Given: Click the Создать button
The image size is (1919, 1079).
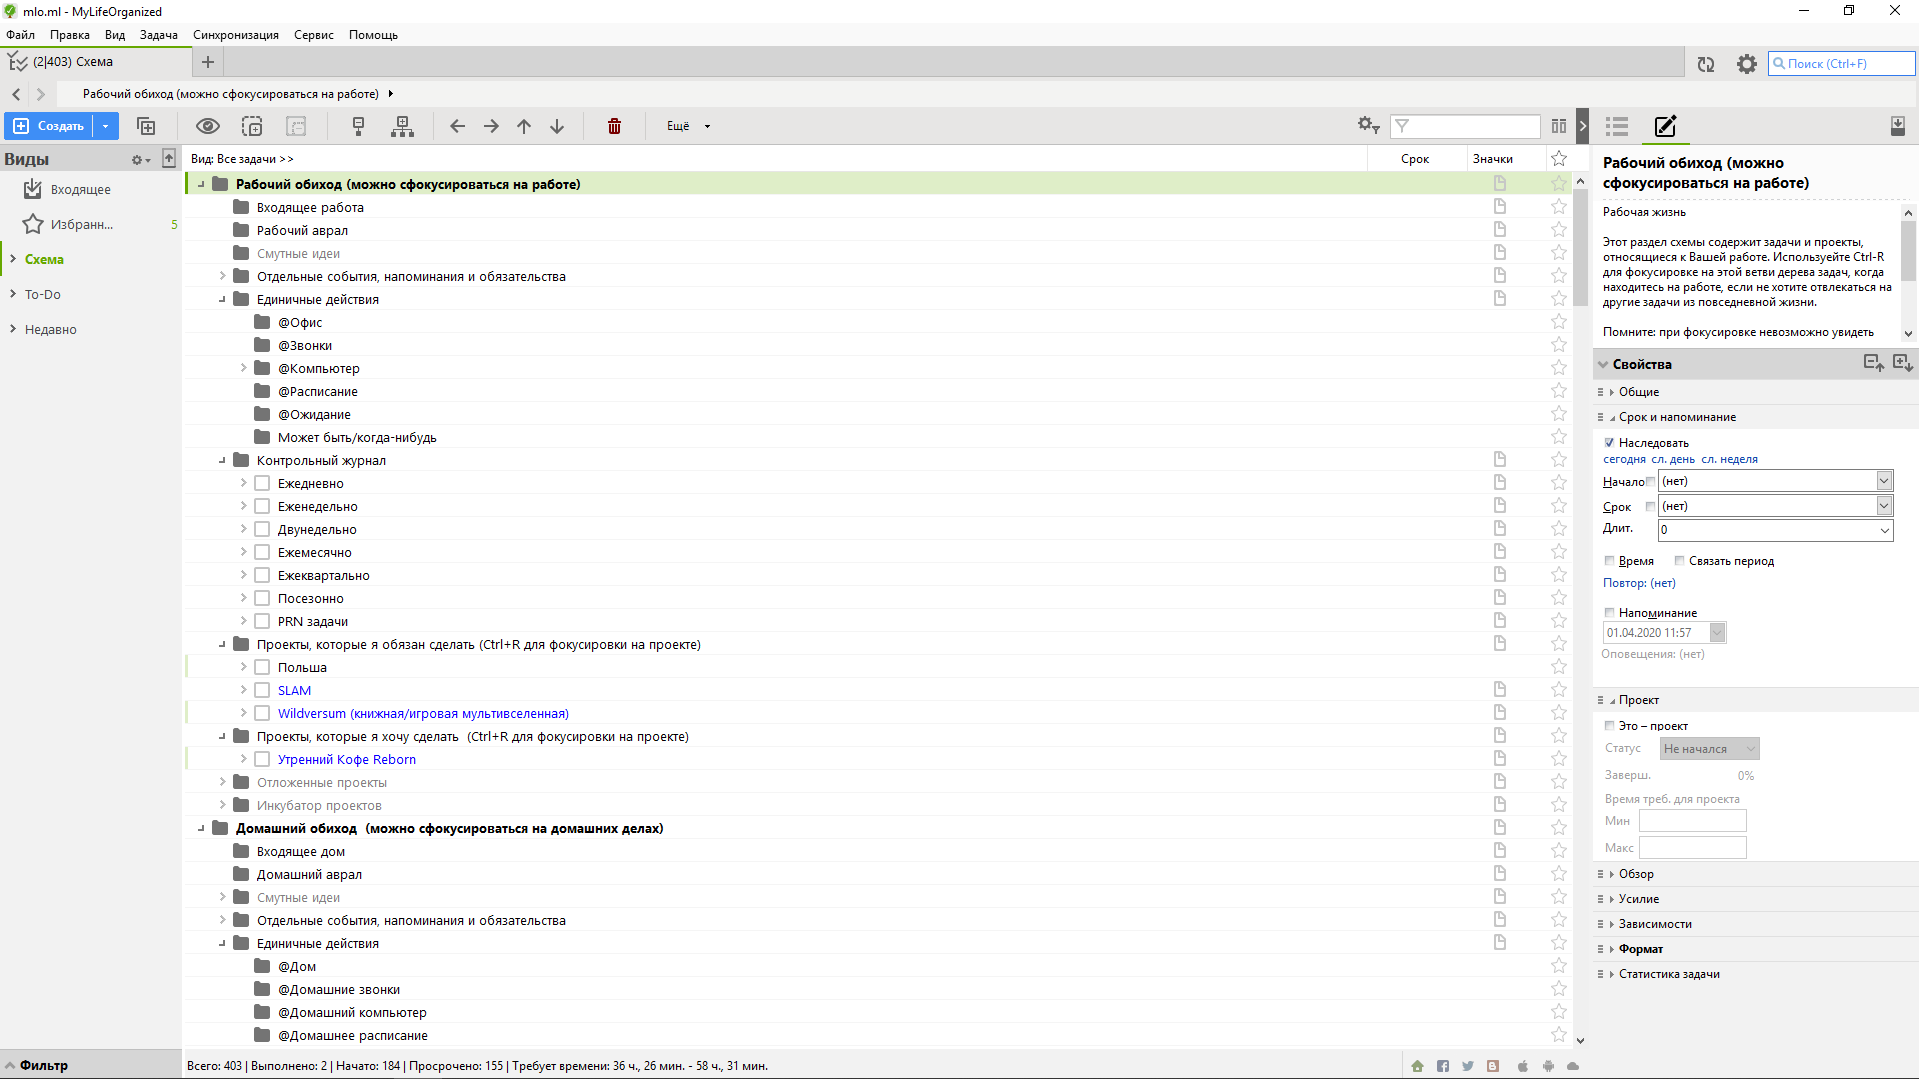Looking at the screenshot, I should coord(50,126).
